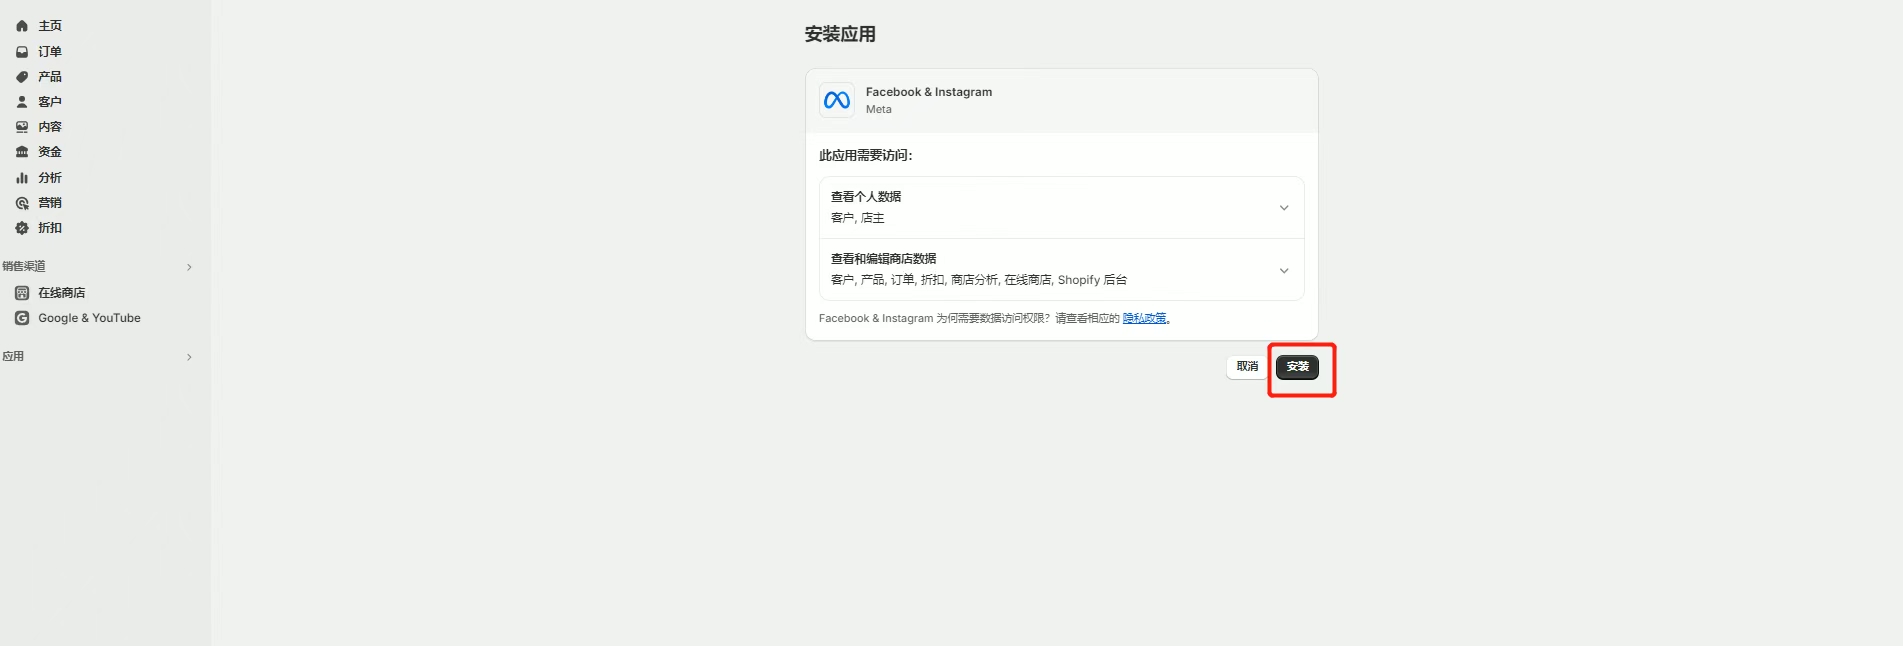Click the 安装应用 page heading
This screenshot has height=646, width=1903.
point(840,34)
